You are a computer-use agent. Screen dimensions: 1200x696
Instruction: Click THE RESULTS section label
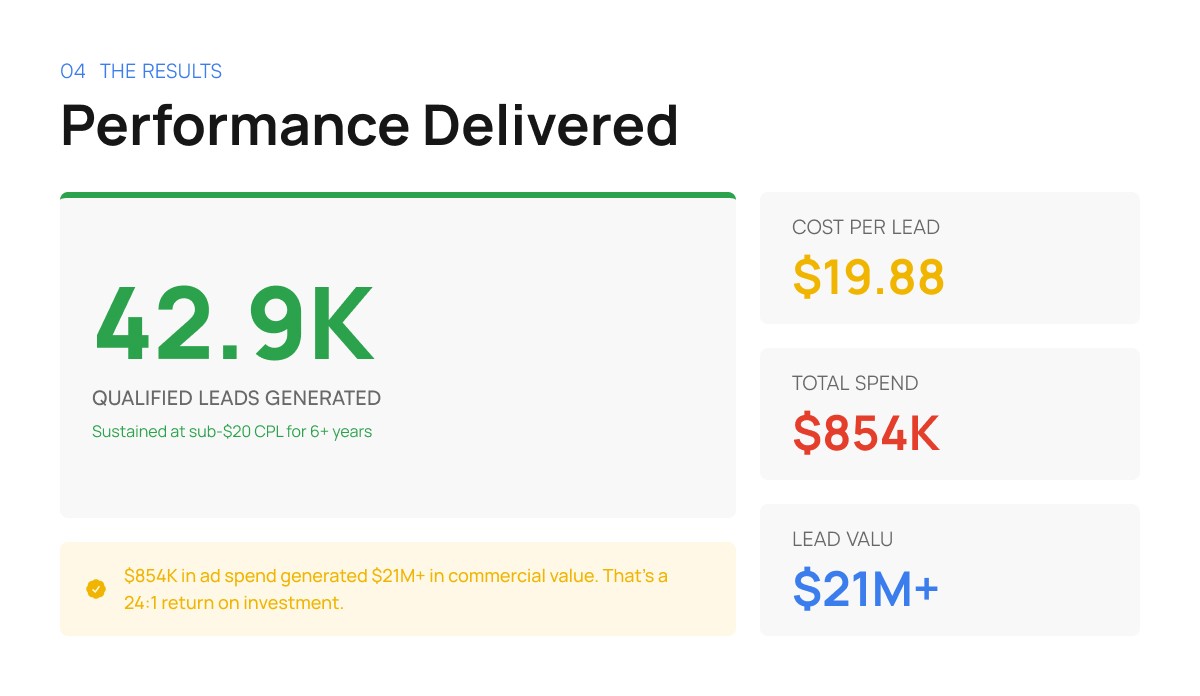[x=161, y=71]
